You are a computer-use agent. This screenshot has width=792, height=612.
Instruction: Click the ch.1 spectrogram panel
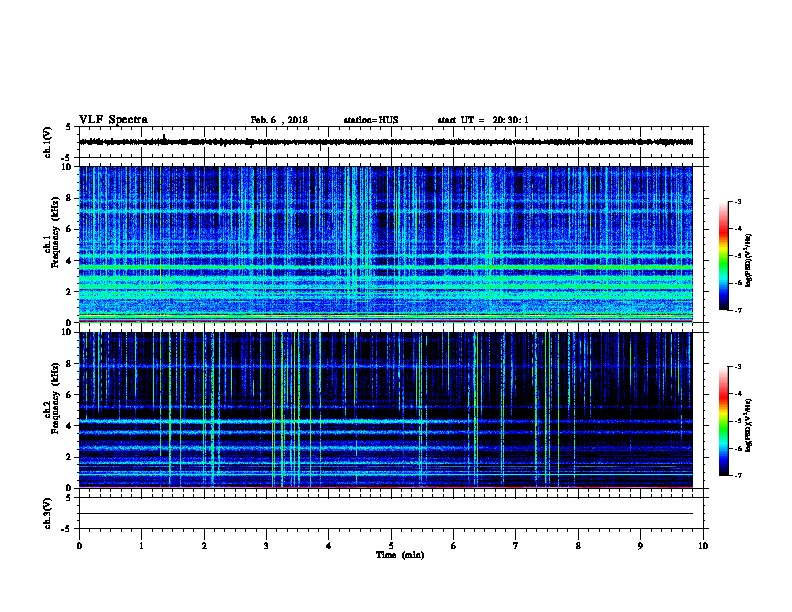coord(386,244)
